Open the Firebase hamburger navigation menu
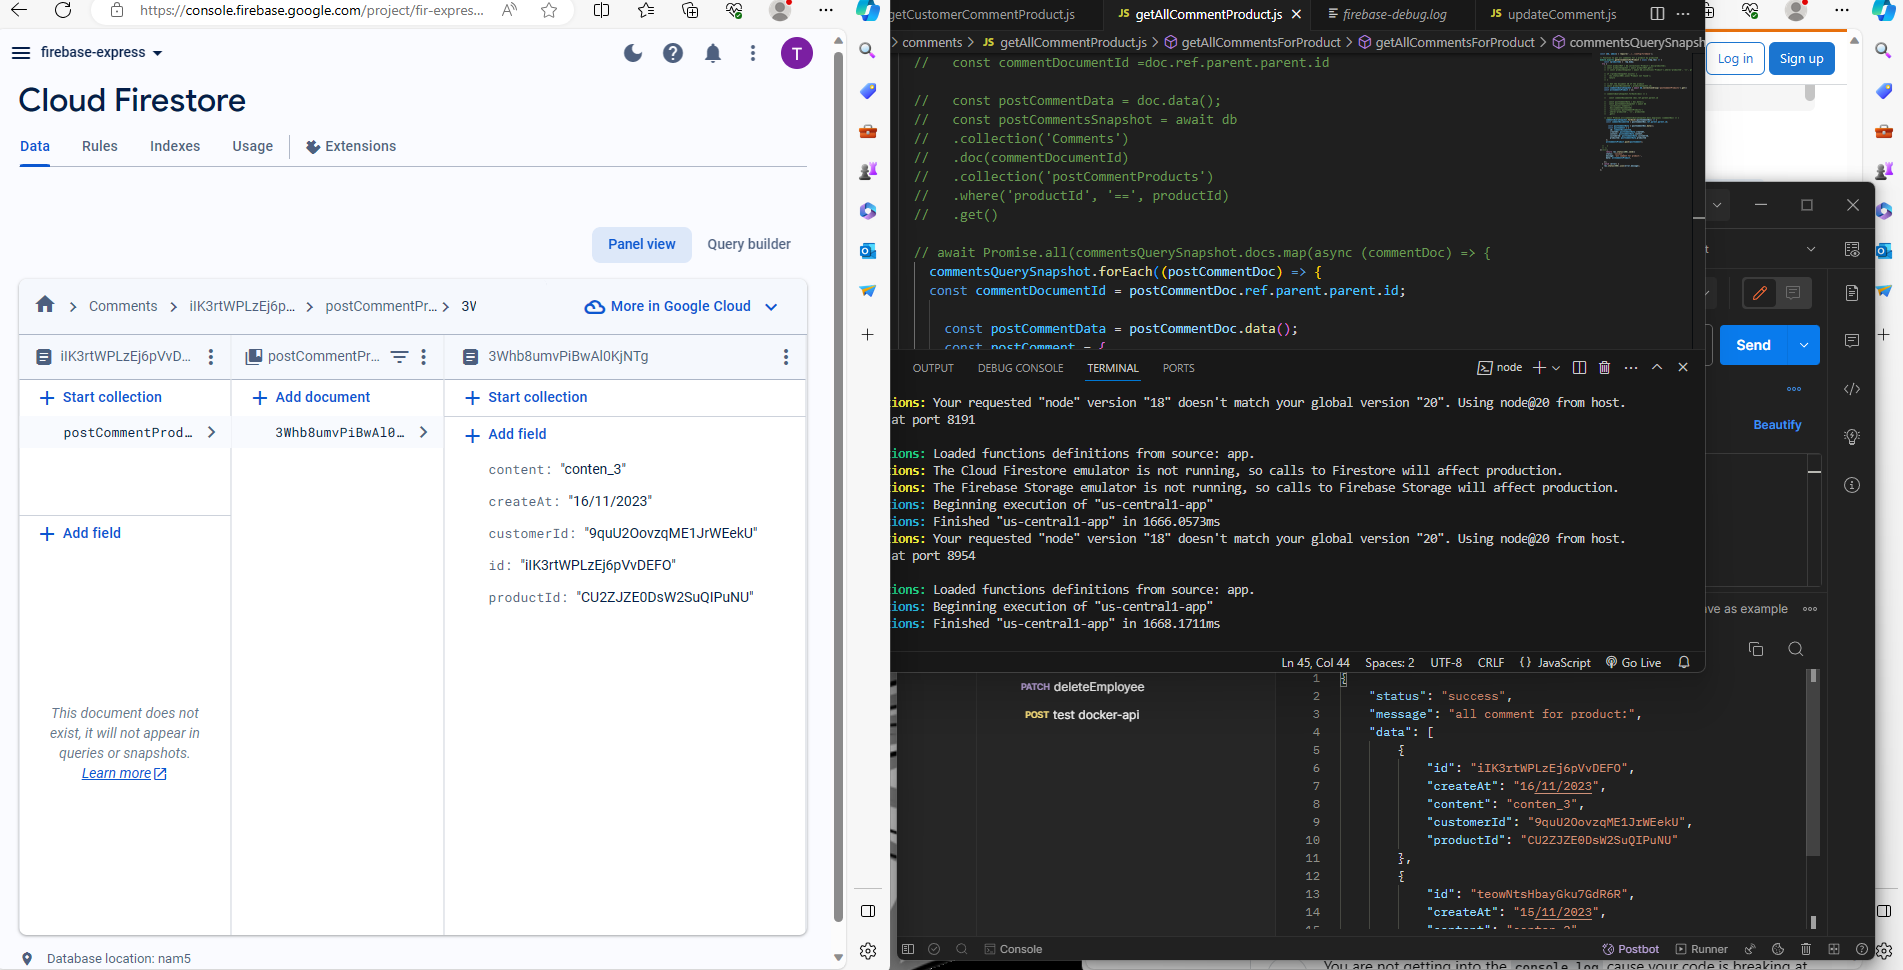The height and width of the screenshot is (970, 1903). tap(21, 53)
